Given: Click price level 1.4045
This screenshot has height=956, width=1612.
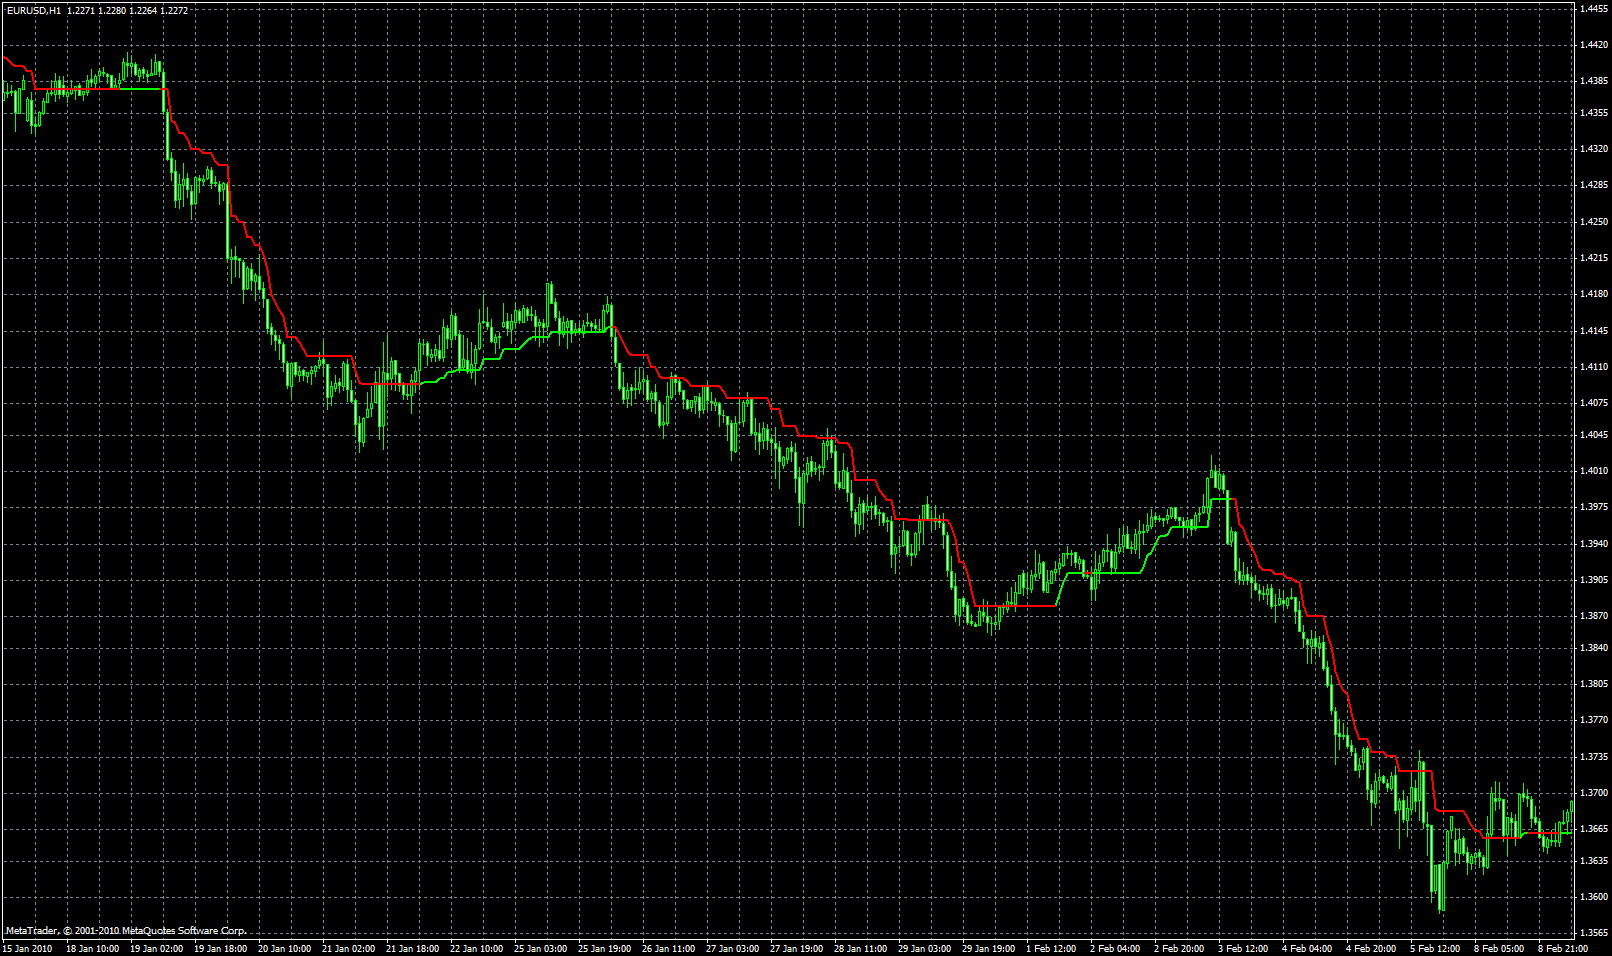Looking at the screenshot, I should coord(1594,435).
